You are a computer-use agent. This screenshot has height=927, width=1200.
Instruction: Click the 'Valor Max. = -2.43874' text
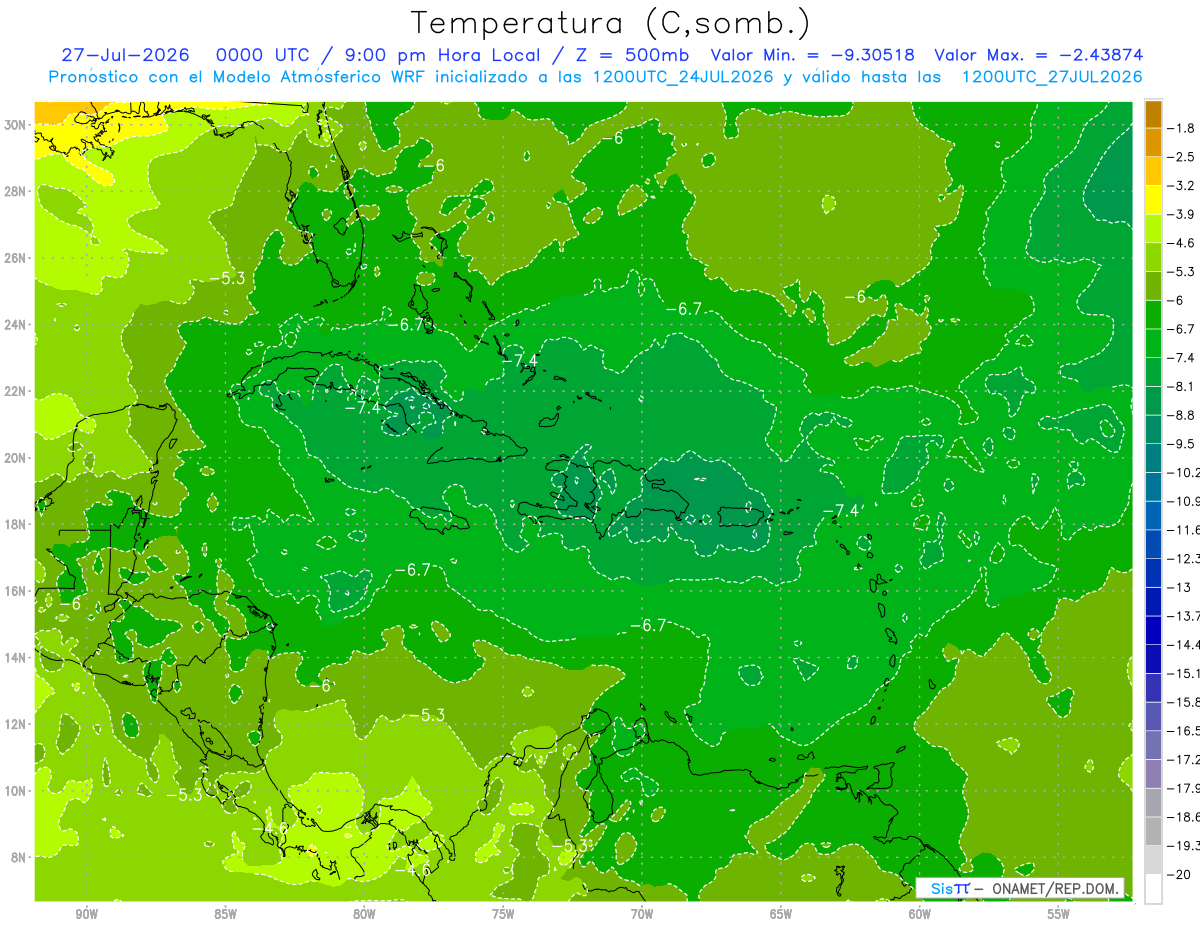1038,55
